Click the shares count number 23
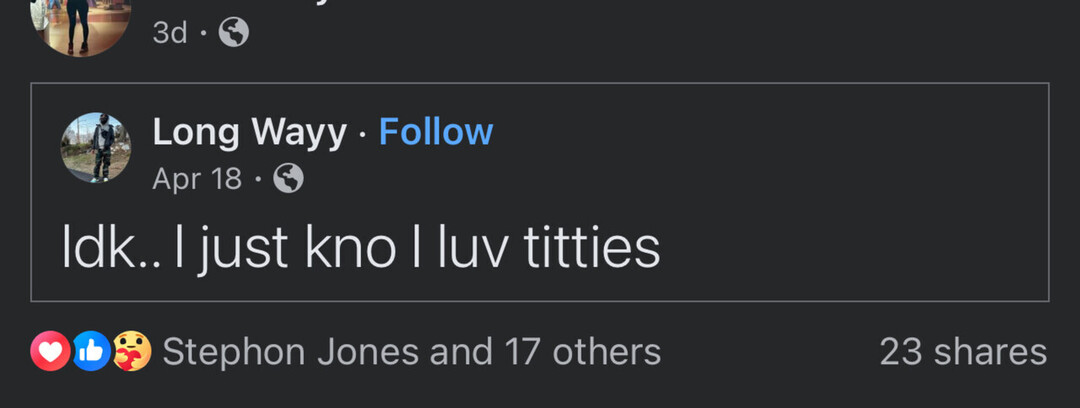1080x408 pixels. [900, 352]
